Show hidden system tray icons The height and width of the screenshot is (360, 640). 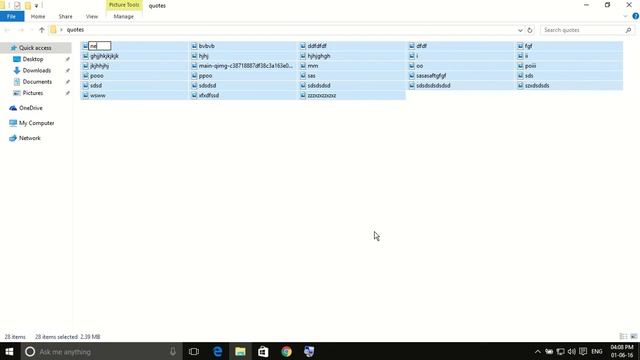point(538,351)
